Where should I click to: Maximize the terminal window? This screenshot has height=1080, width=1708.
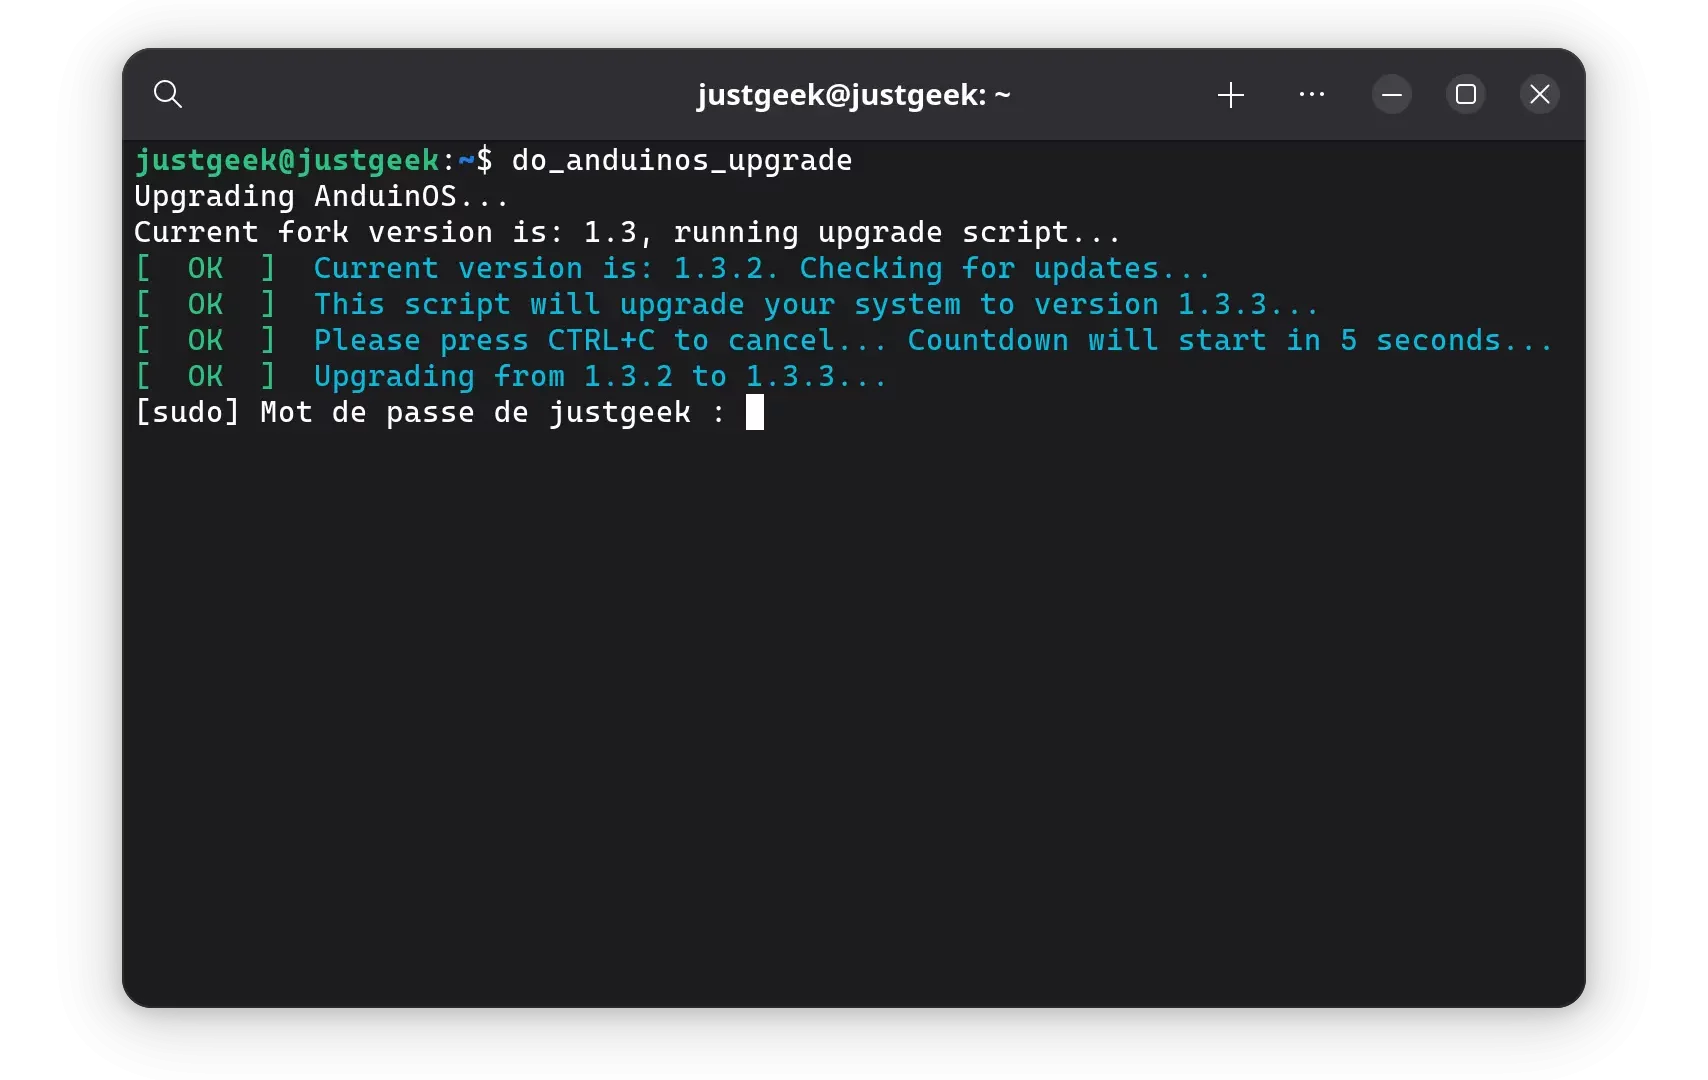coord(1466,95)
